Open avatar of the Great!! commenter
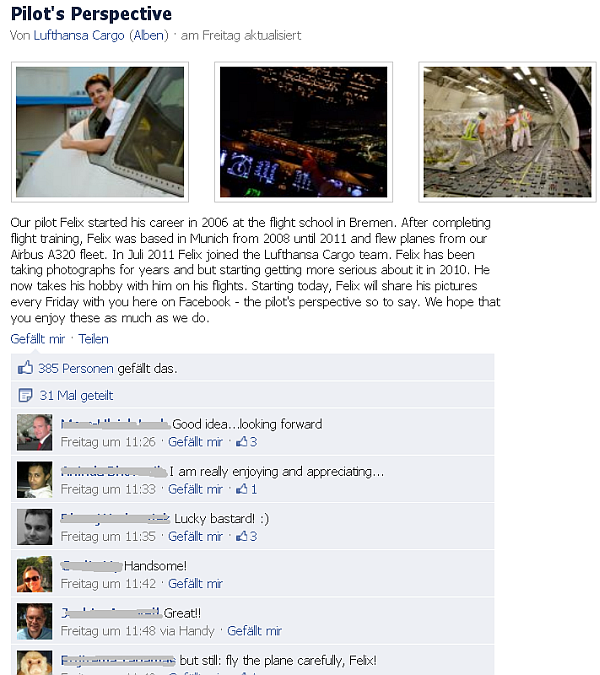Screen dimensions: 600x675 [x=34, y=621]
